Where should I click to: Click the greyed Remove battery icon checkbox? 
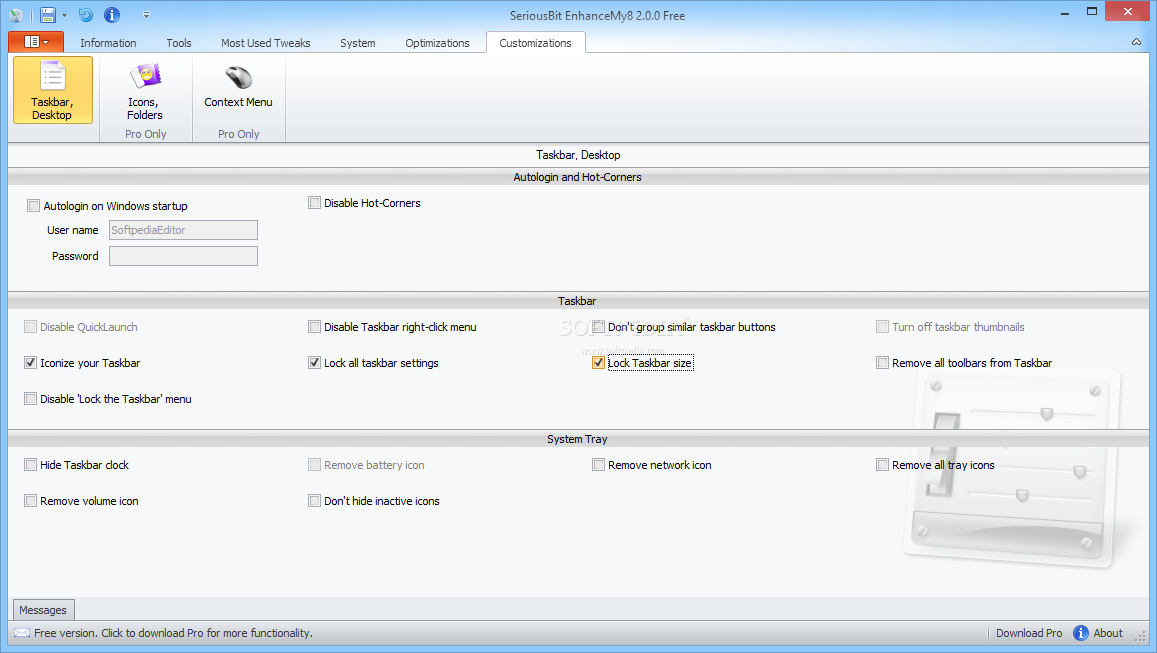click(314, 465)
